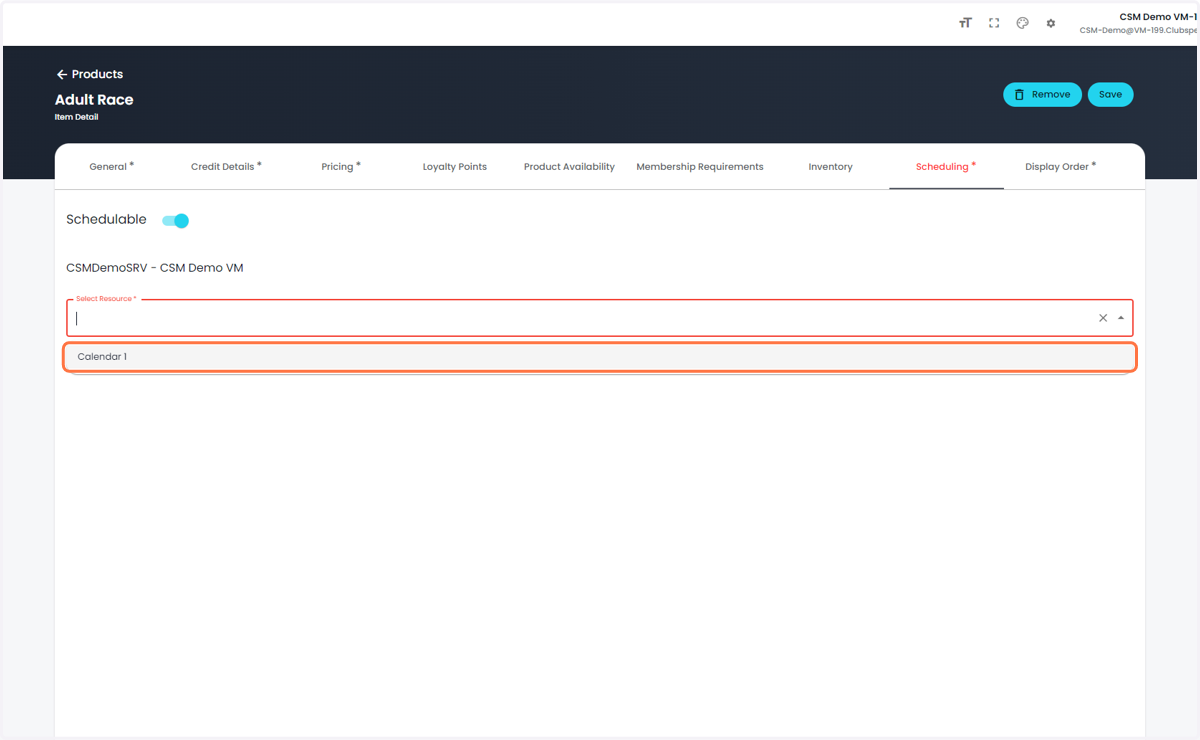Collapse the Select Resource dropdown arrow
This screenshot has width=1200, height=740.
coord(1121,318)
